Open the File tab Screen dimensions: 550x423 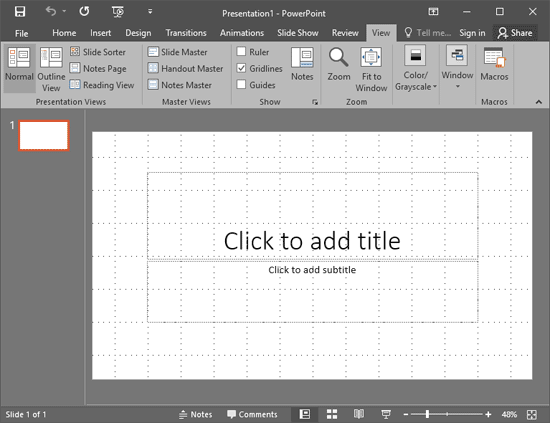pyautogui.click(x=21, y=33)
